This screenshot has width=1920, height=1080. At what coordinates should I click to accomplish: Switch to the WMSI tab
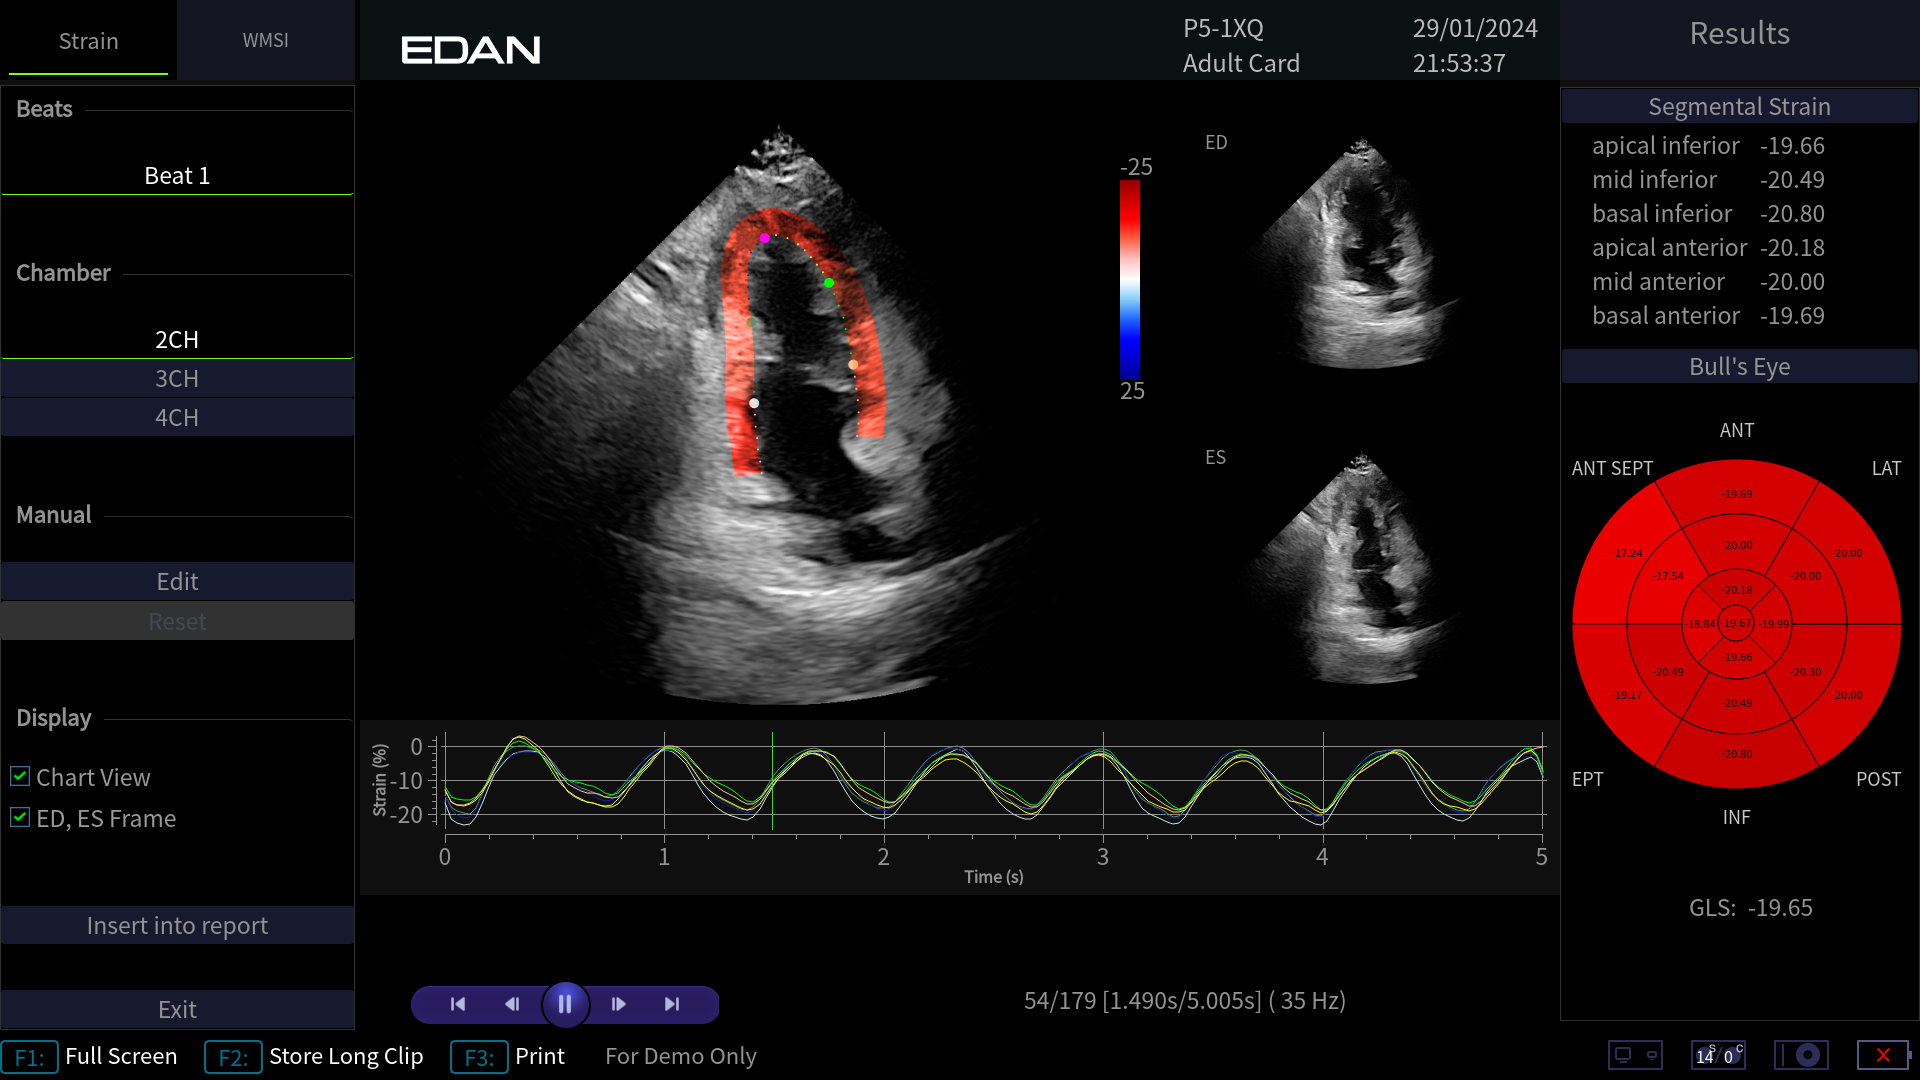[265, 40]
